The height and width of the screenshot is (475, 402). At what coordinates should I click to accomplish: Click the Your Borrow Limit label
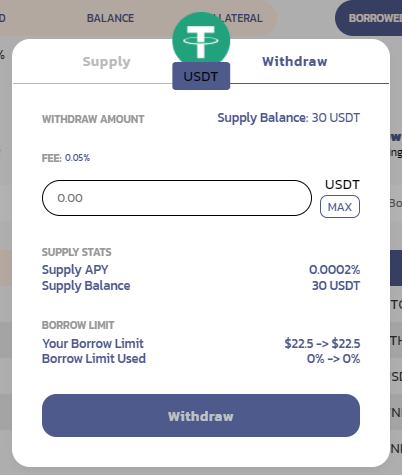pos(93,344)
